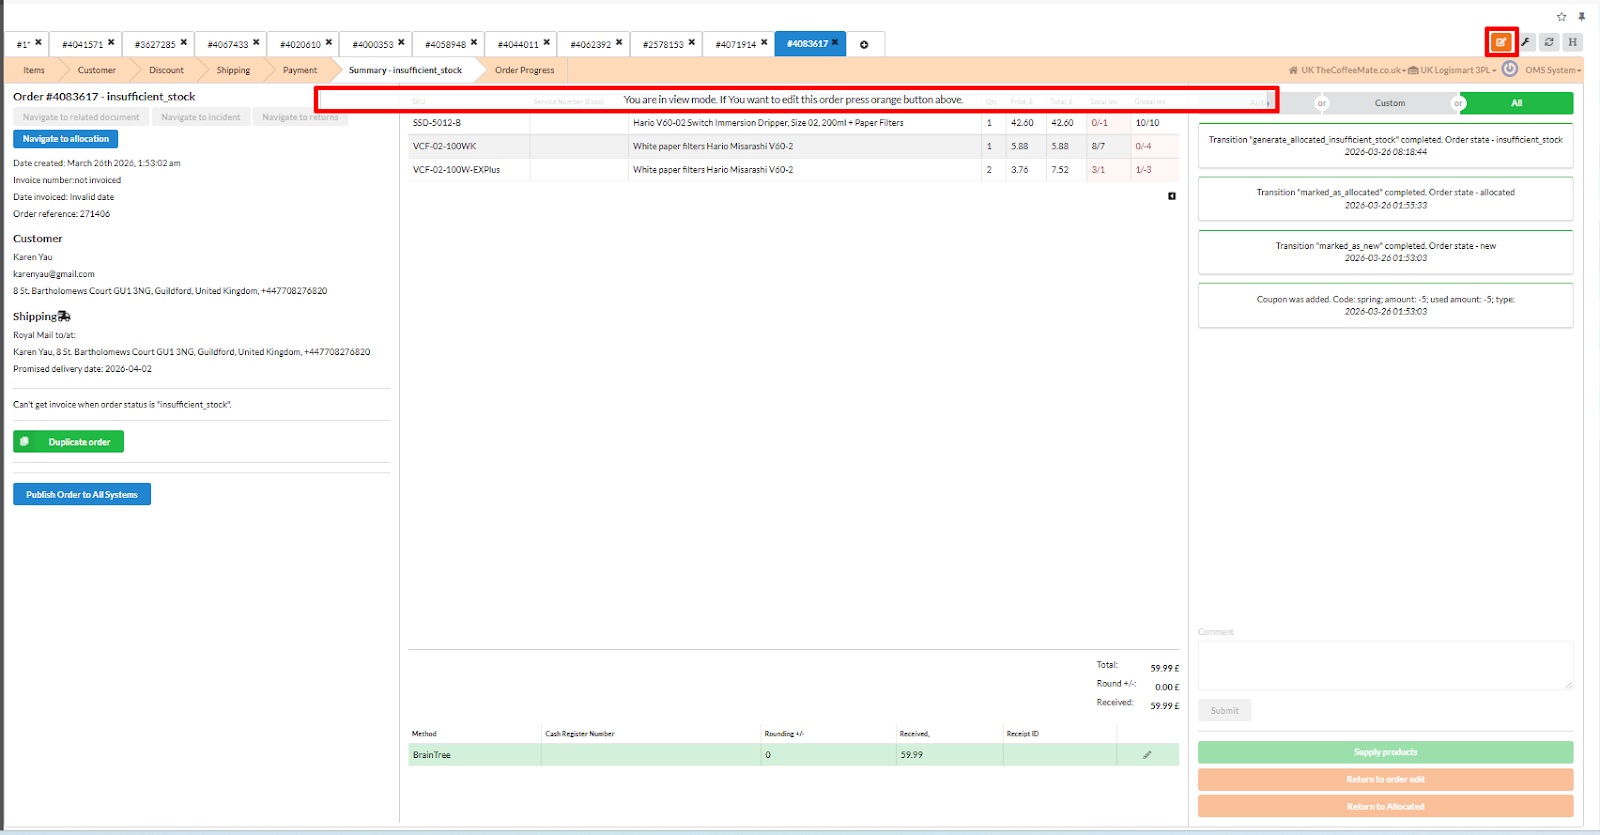
Task: Close the active #4083617 tab
Action: click(835, 42)
